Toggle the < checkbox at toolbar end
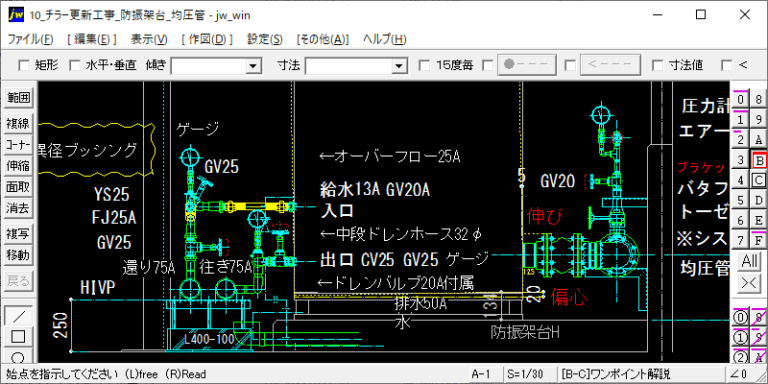The height and width of the screenshot is (384, 768). [x=726, y=65]
